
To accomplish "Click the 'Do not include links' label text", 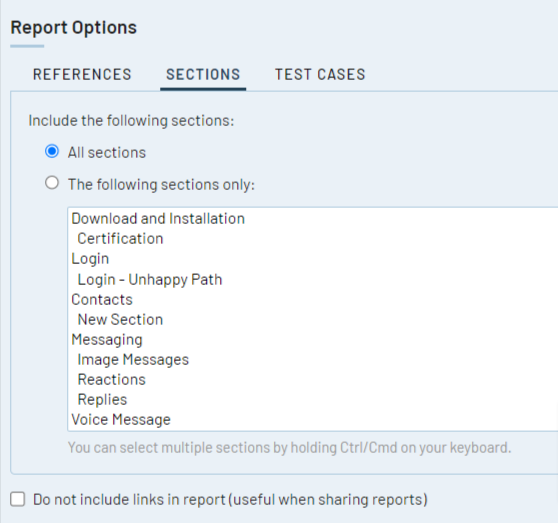I will click(230, 500).
